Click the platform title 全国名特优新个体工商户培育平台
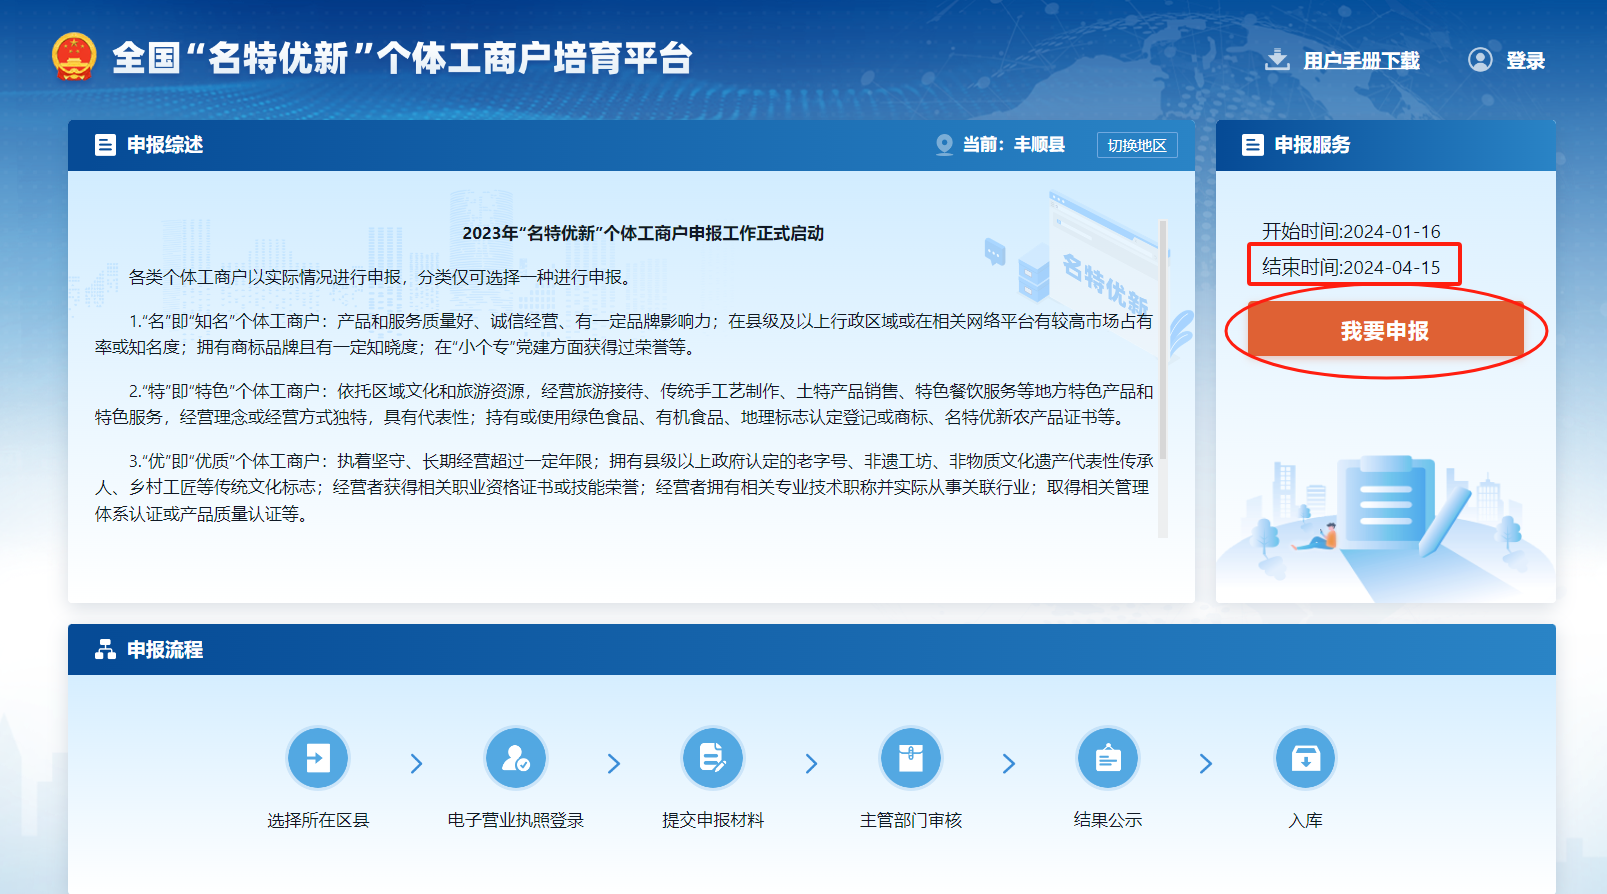Screen dimensions: 1607x894 [402, 58]
